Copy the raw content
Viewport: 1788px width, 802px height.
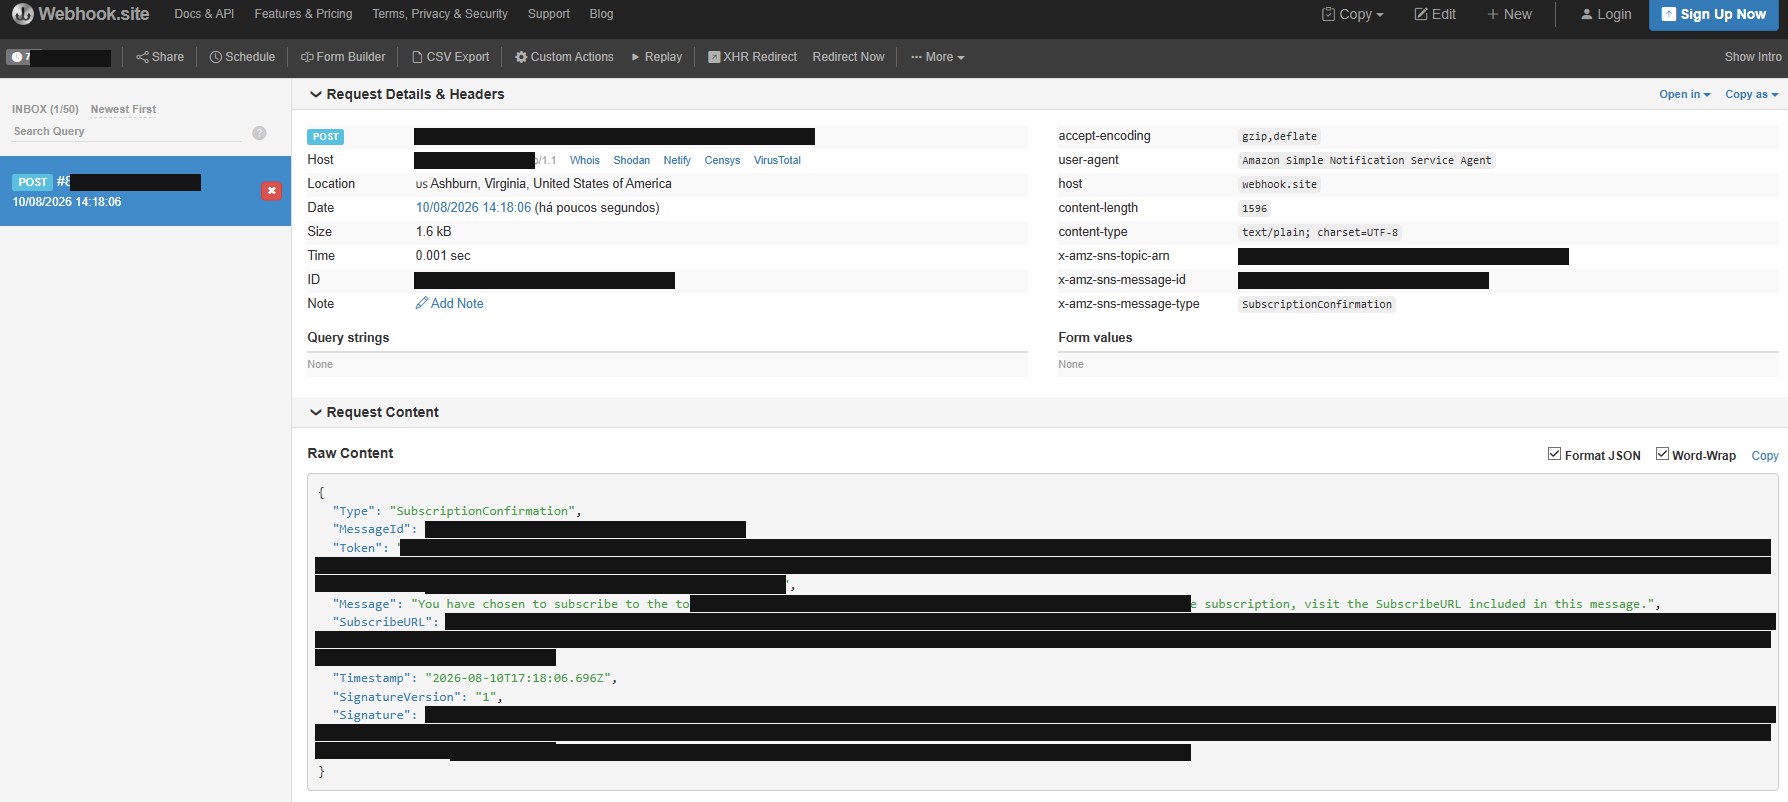[x=1765, y=455]
